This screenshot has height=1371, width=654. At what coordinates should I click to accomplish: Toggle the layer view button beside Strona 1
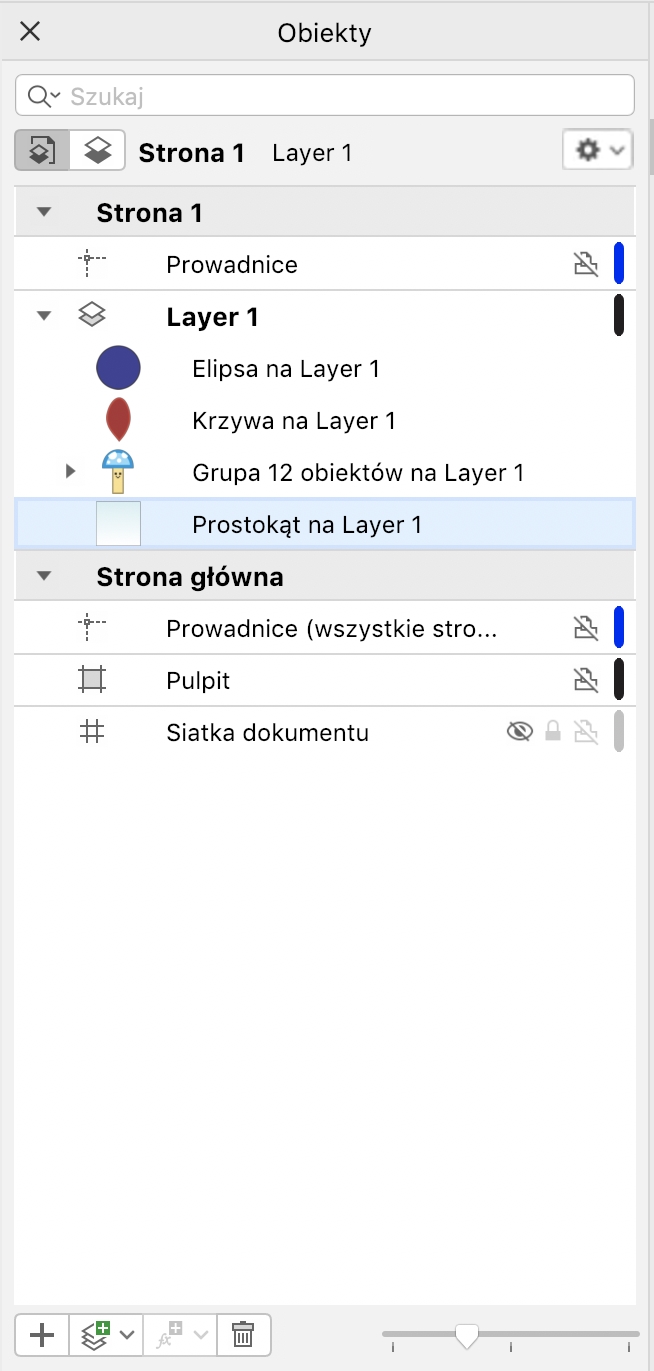(x=97, y=152)
